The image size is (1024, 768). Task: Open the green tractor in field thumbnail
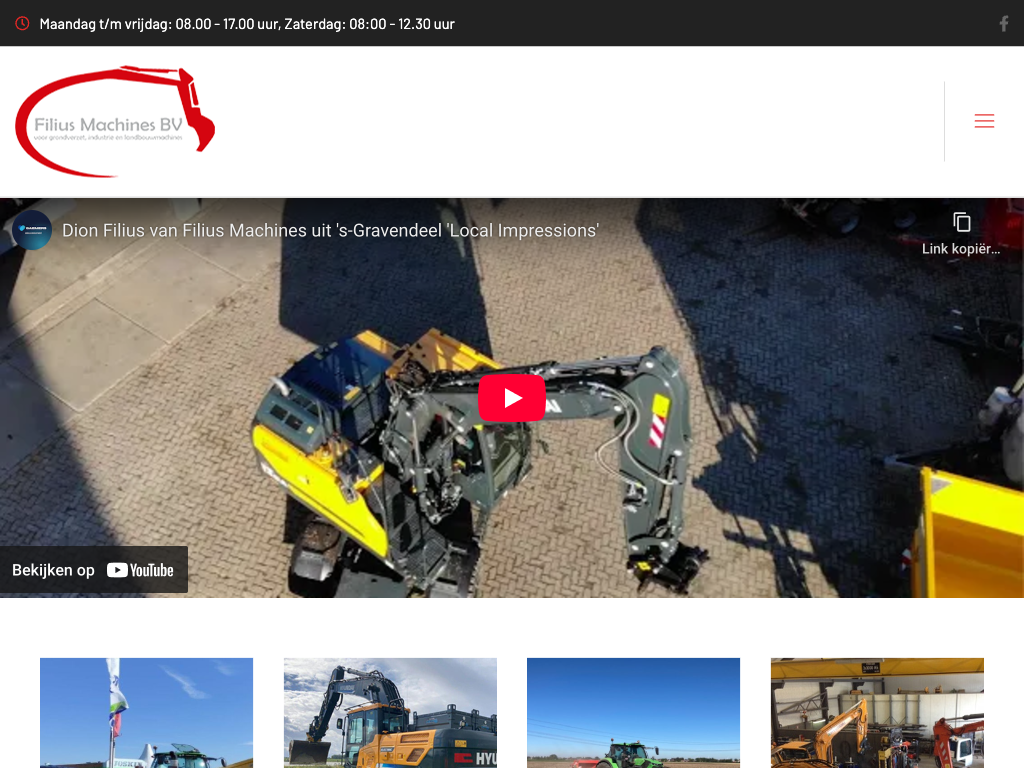pyautogui.click(x=633, y=712)
